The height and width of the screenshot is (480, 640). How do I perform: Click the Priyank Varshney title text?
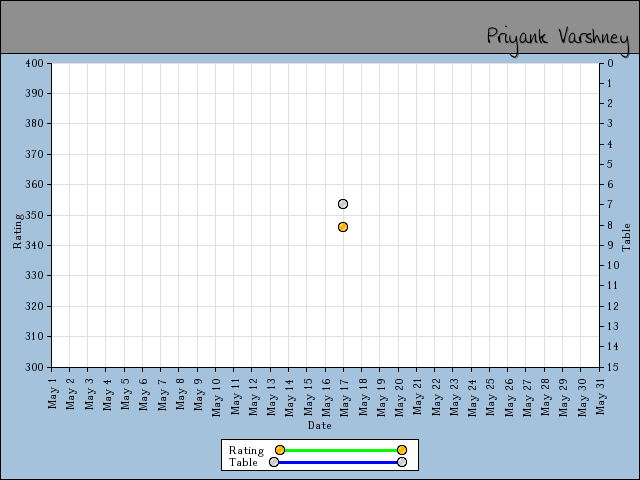[557, 37]
